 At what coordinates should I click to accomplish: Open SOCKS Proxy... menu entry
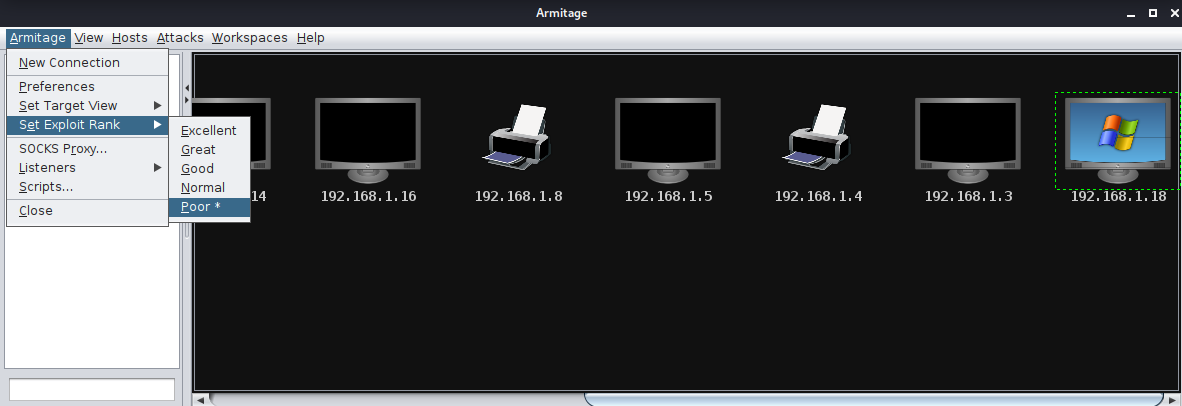tap(87, 148)
